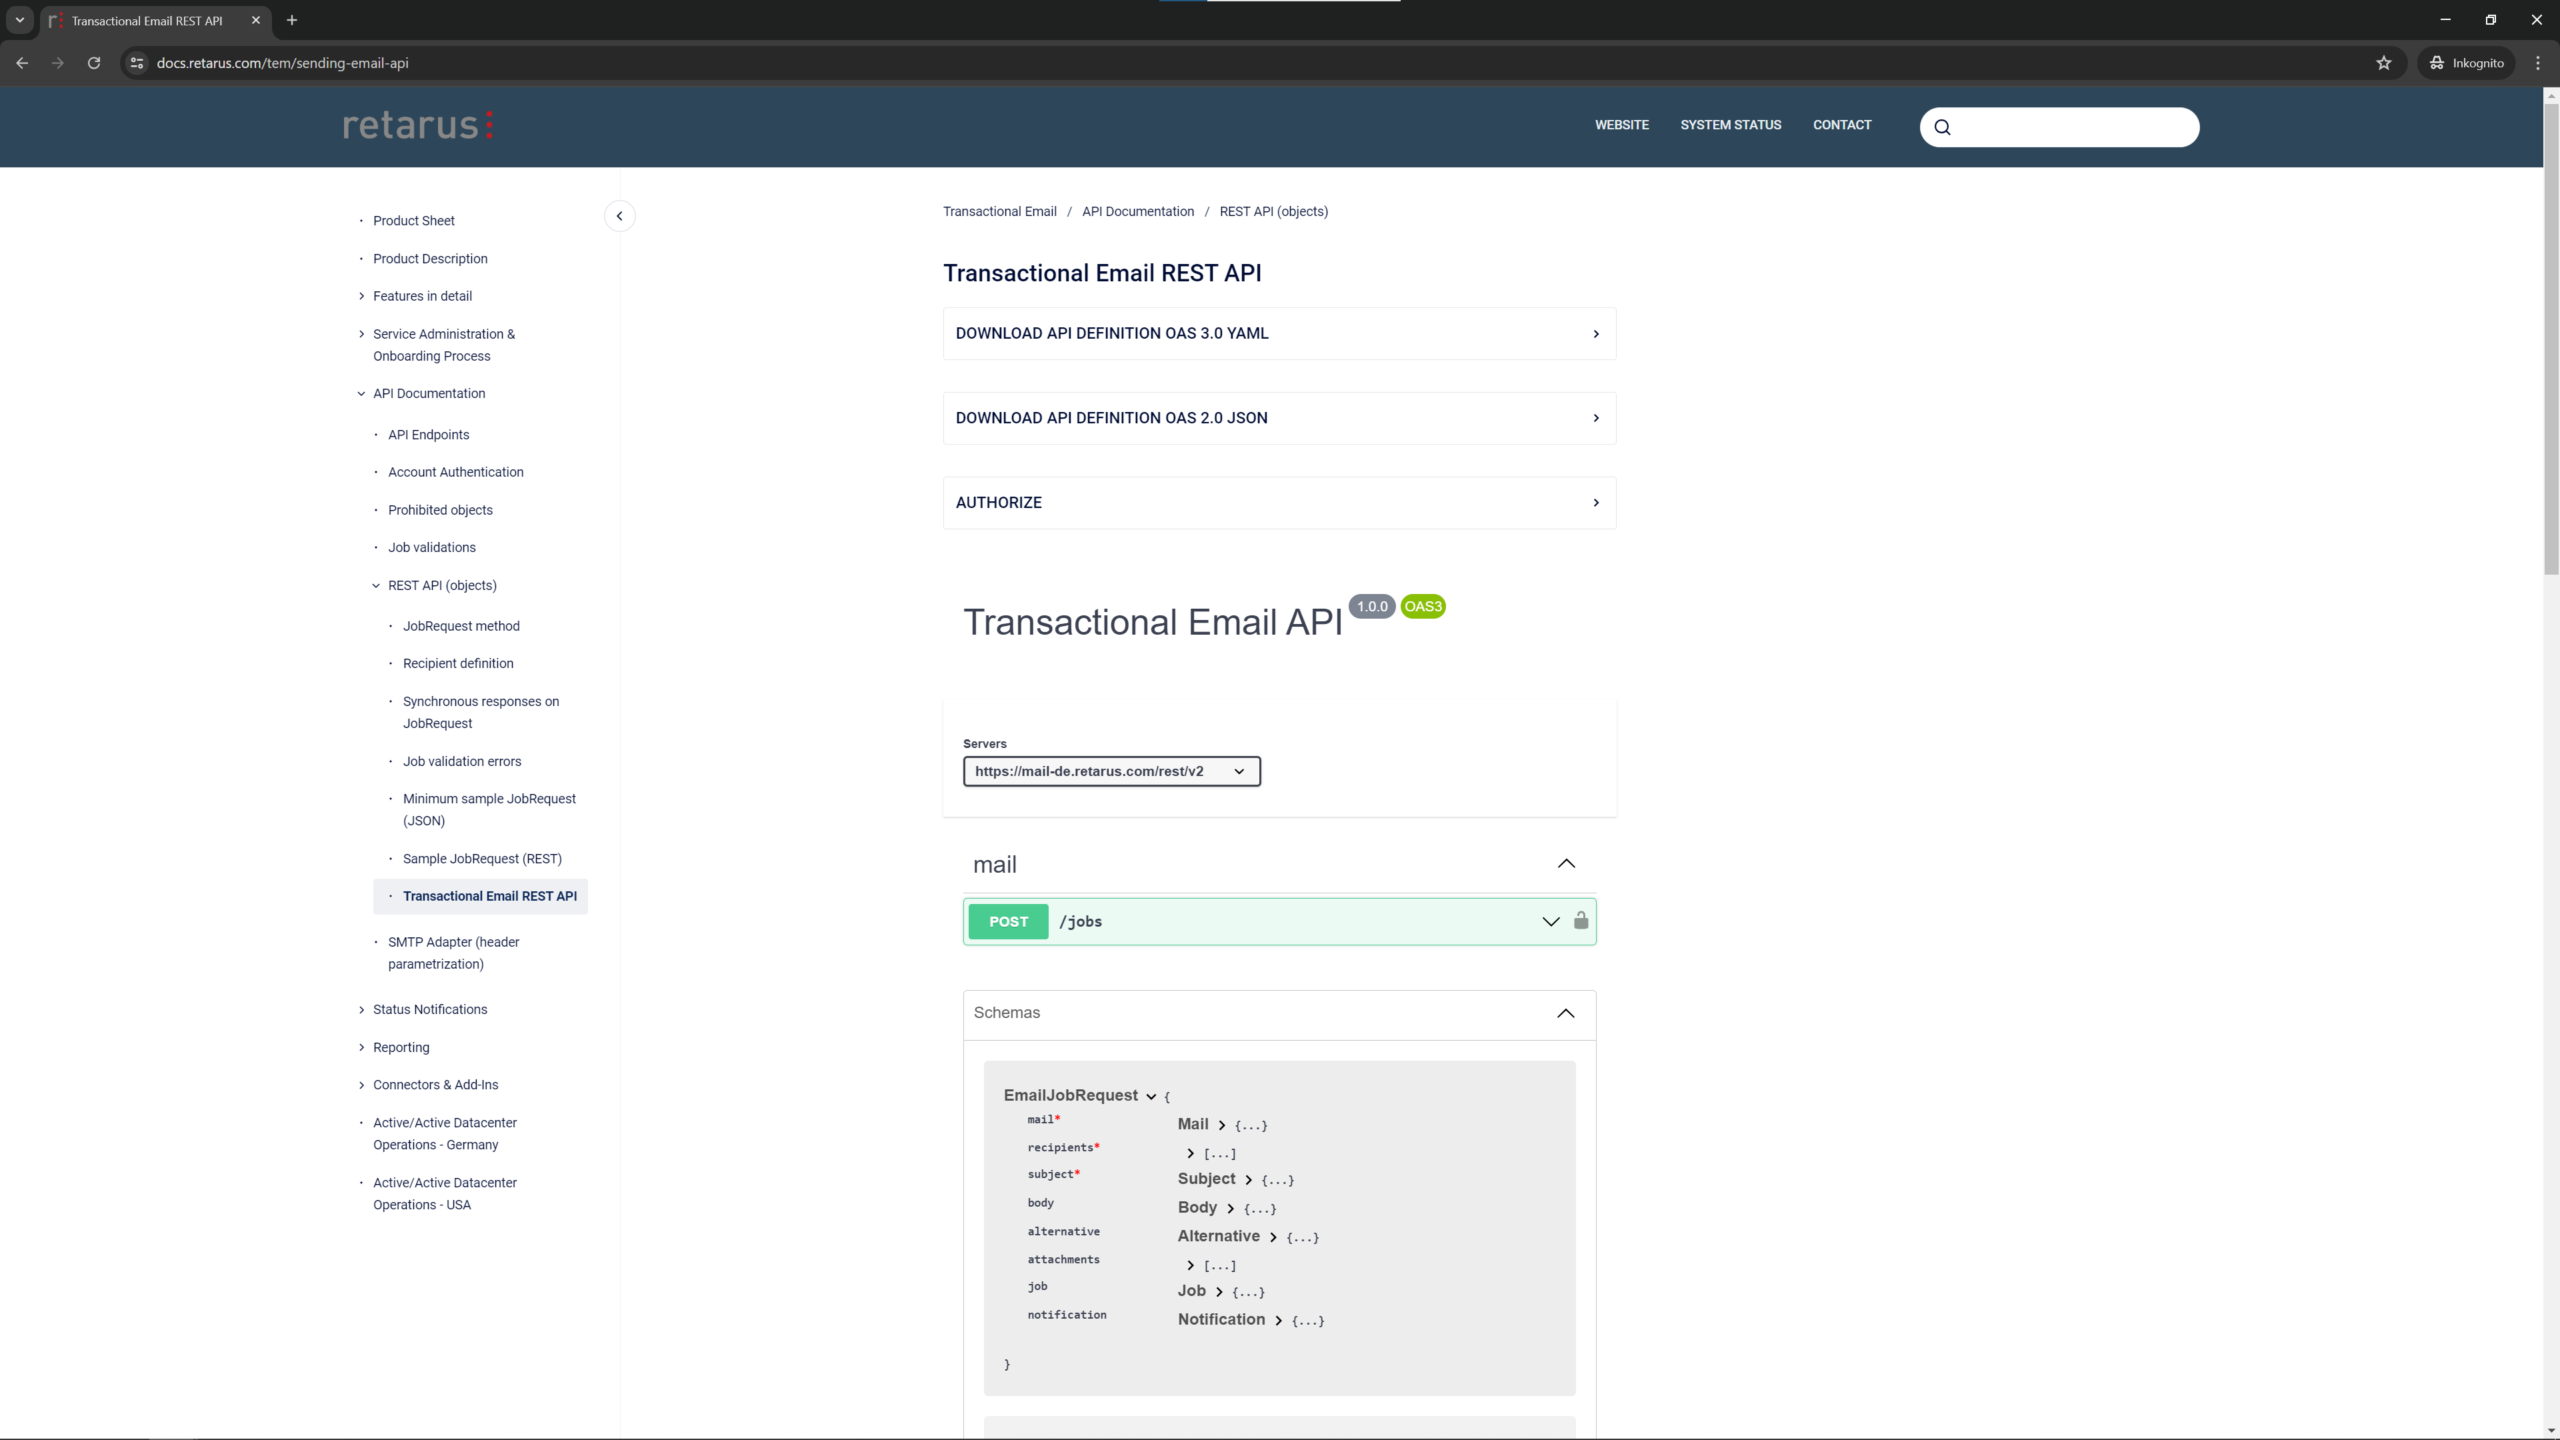Image resolution: width=2560 pixels, height=1440 pixels.
Task: Click the search input field
Action: (2060, 127)
